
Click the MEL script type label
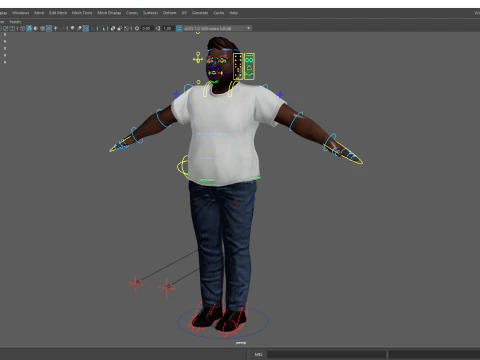pos(258,354)
